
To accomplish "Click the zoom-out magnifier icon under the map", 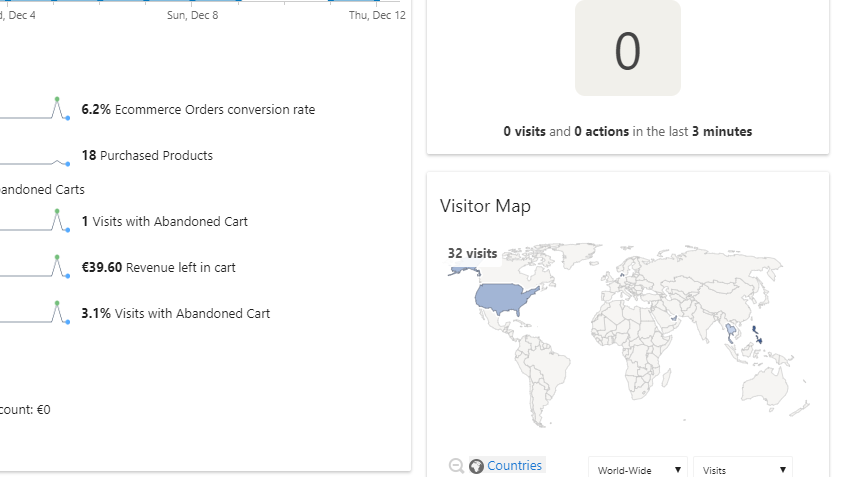I will (456, 466).
